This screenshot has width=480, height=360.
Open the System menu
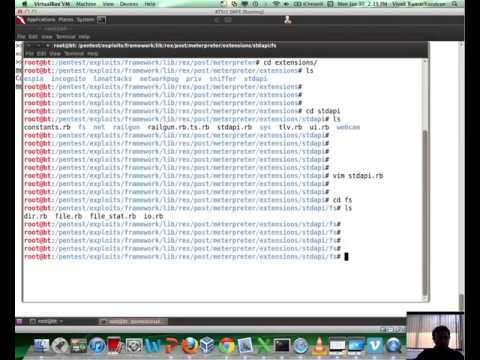point(85,20)
